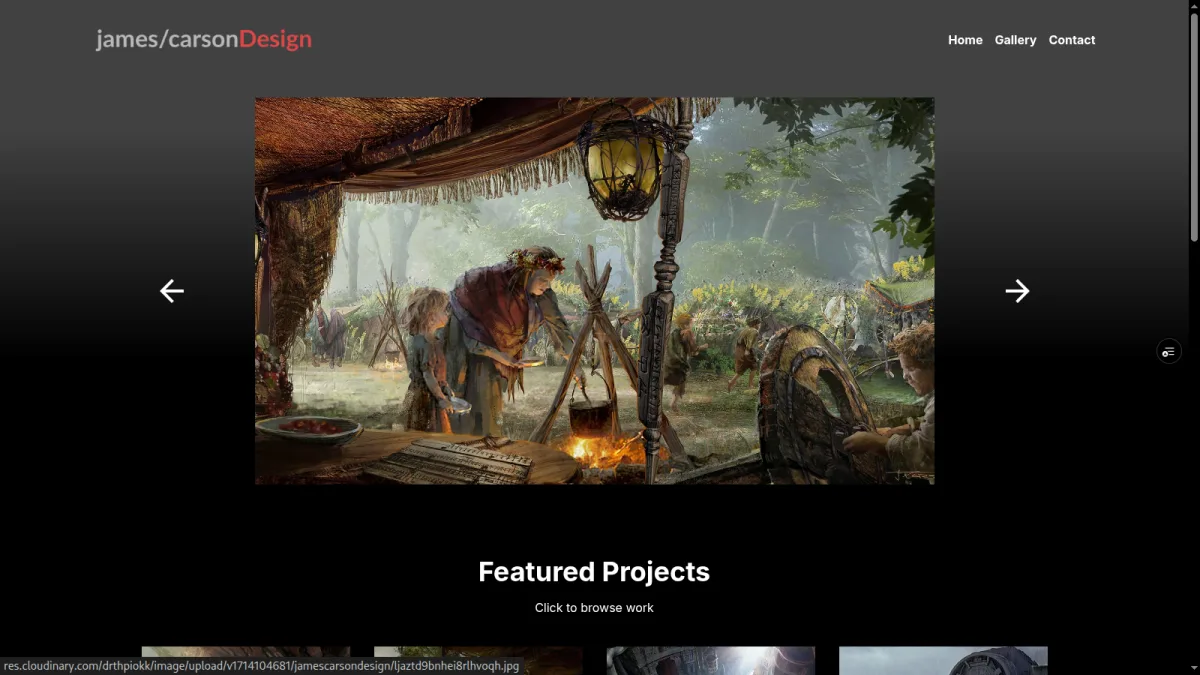Screen dimensions: 1200x675
Task: Open the round floating settings icon
Action: 1169,351
